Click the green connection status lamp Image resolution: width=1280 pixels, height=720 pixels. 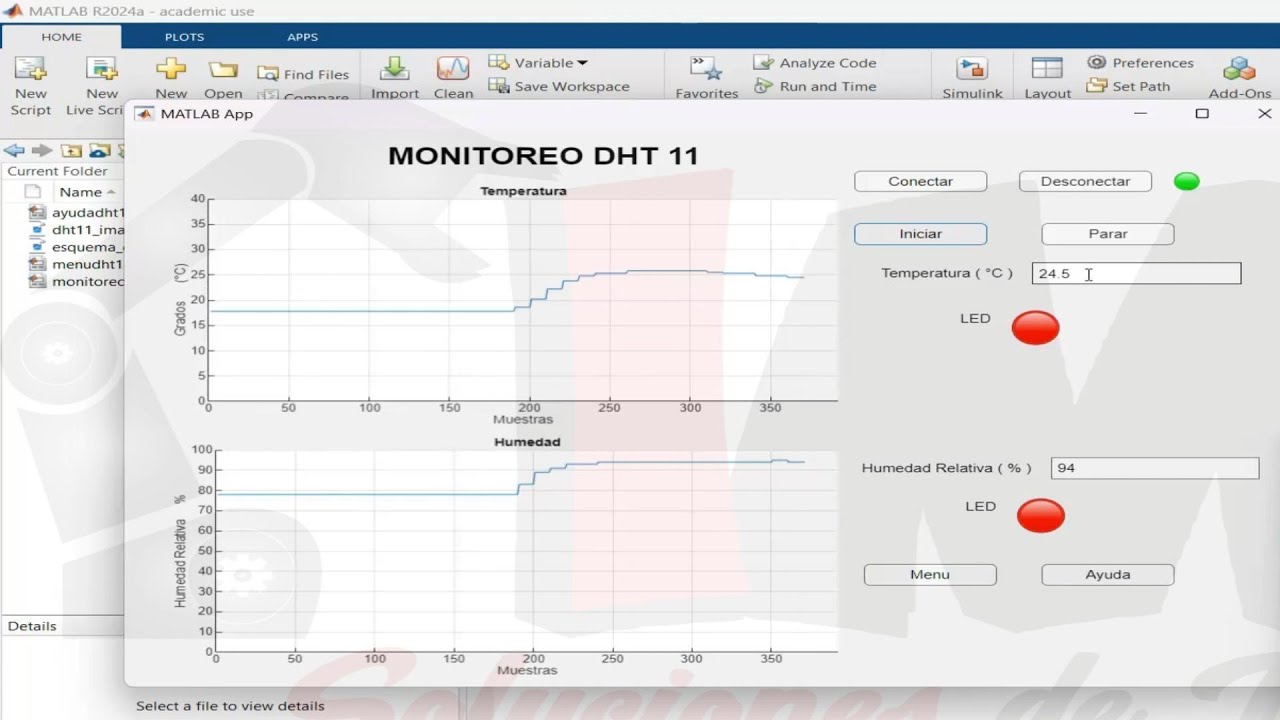point(1187,181)
